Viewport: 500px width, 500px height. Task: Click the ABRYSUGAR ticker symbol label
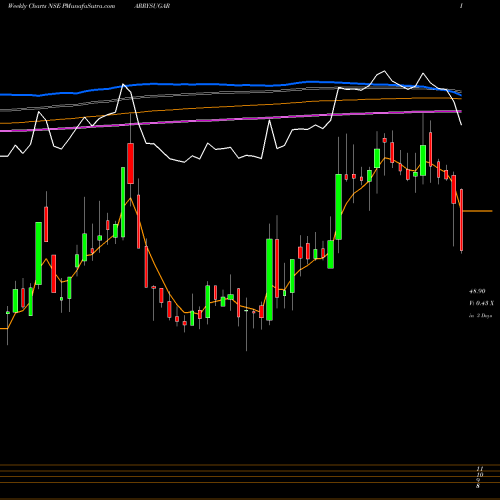pos(152,6)
